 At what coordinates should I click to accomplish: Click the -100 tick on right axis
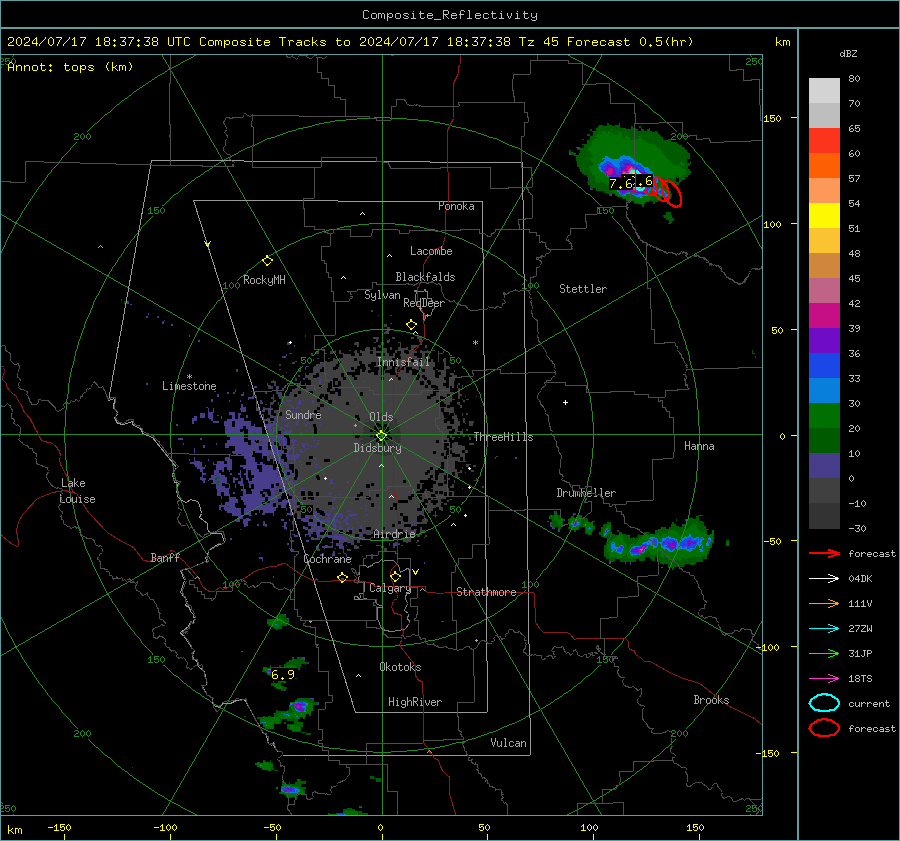pos(767,647)
